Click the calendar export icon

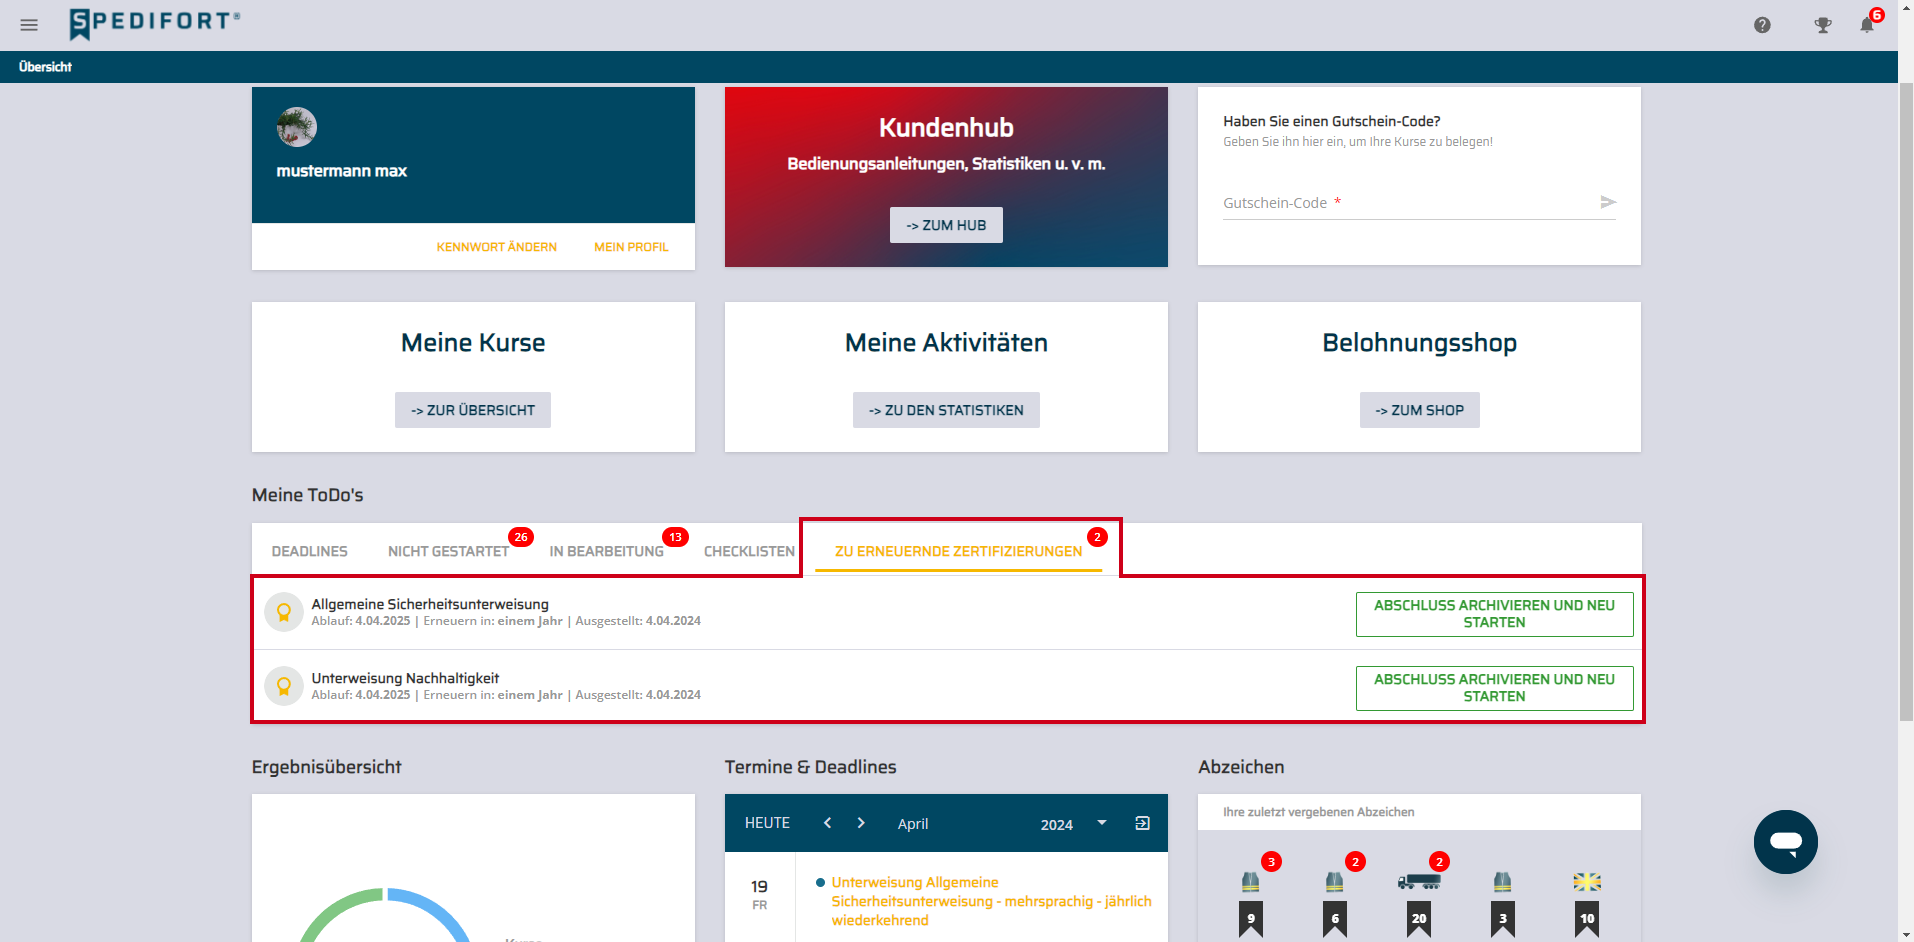[x=1143, y=823]
